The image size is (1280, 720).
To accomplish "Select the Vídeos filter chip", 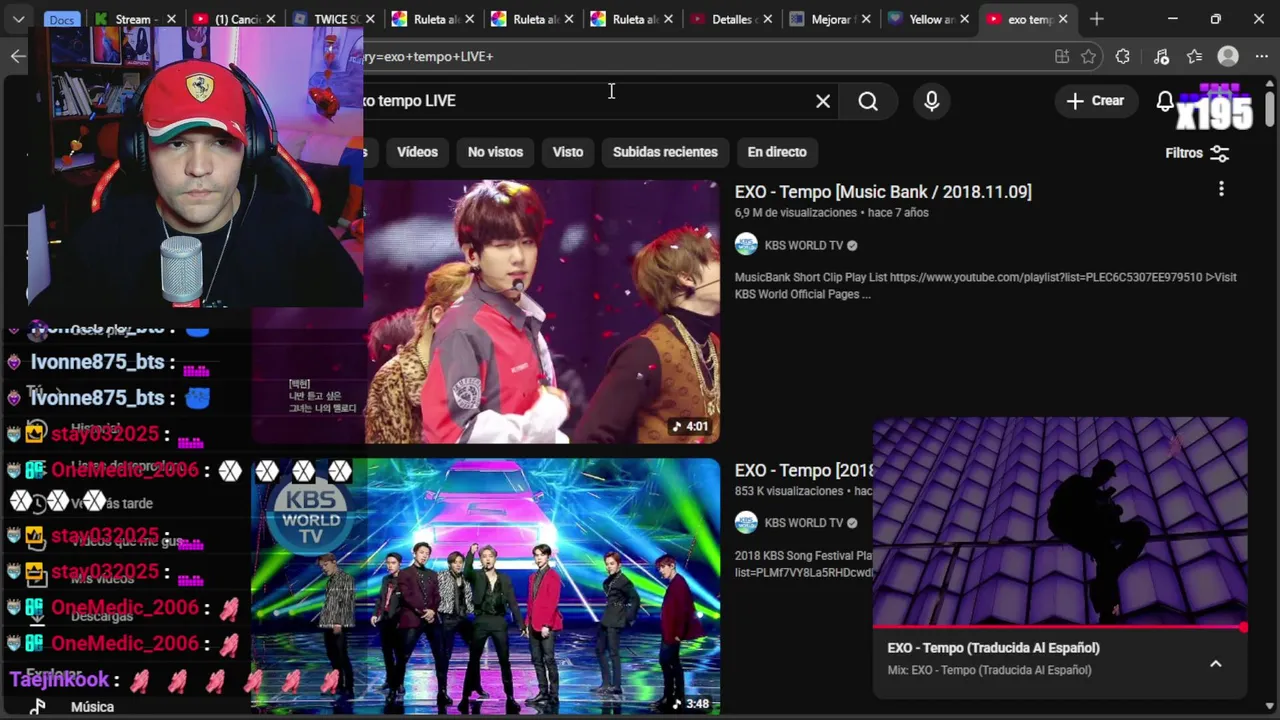I will (x=417, y=152).
